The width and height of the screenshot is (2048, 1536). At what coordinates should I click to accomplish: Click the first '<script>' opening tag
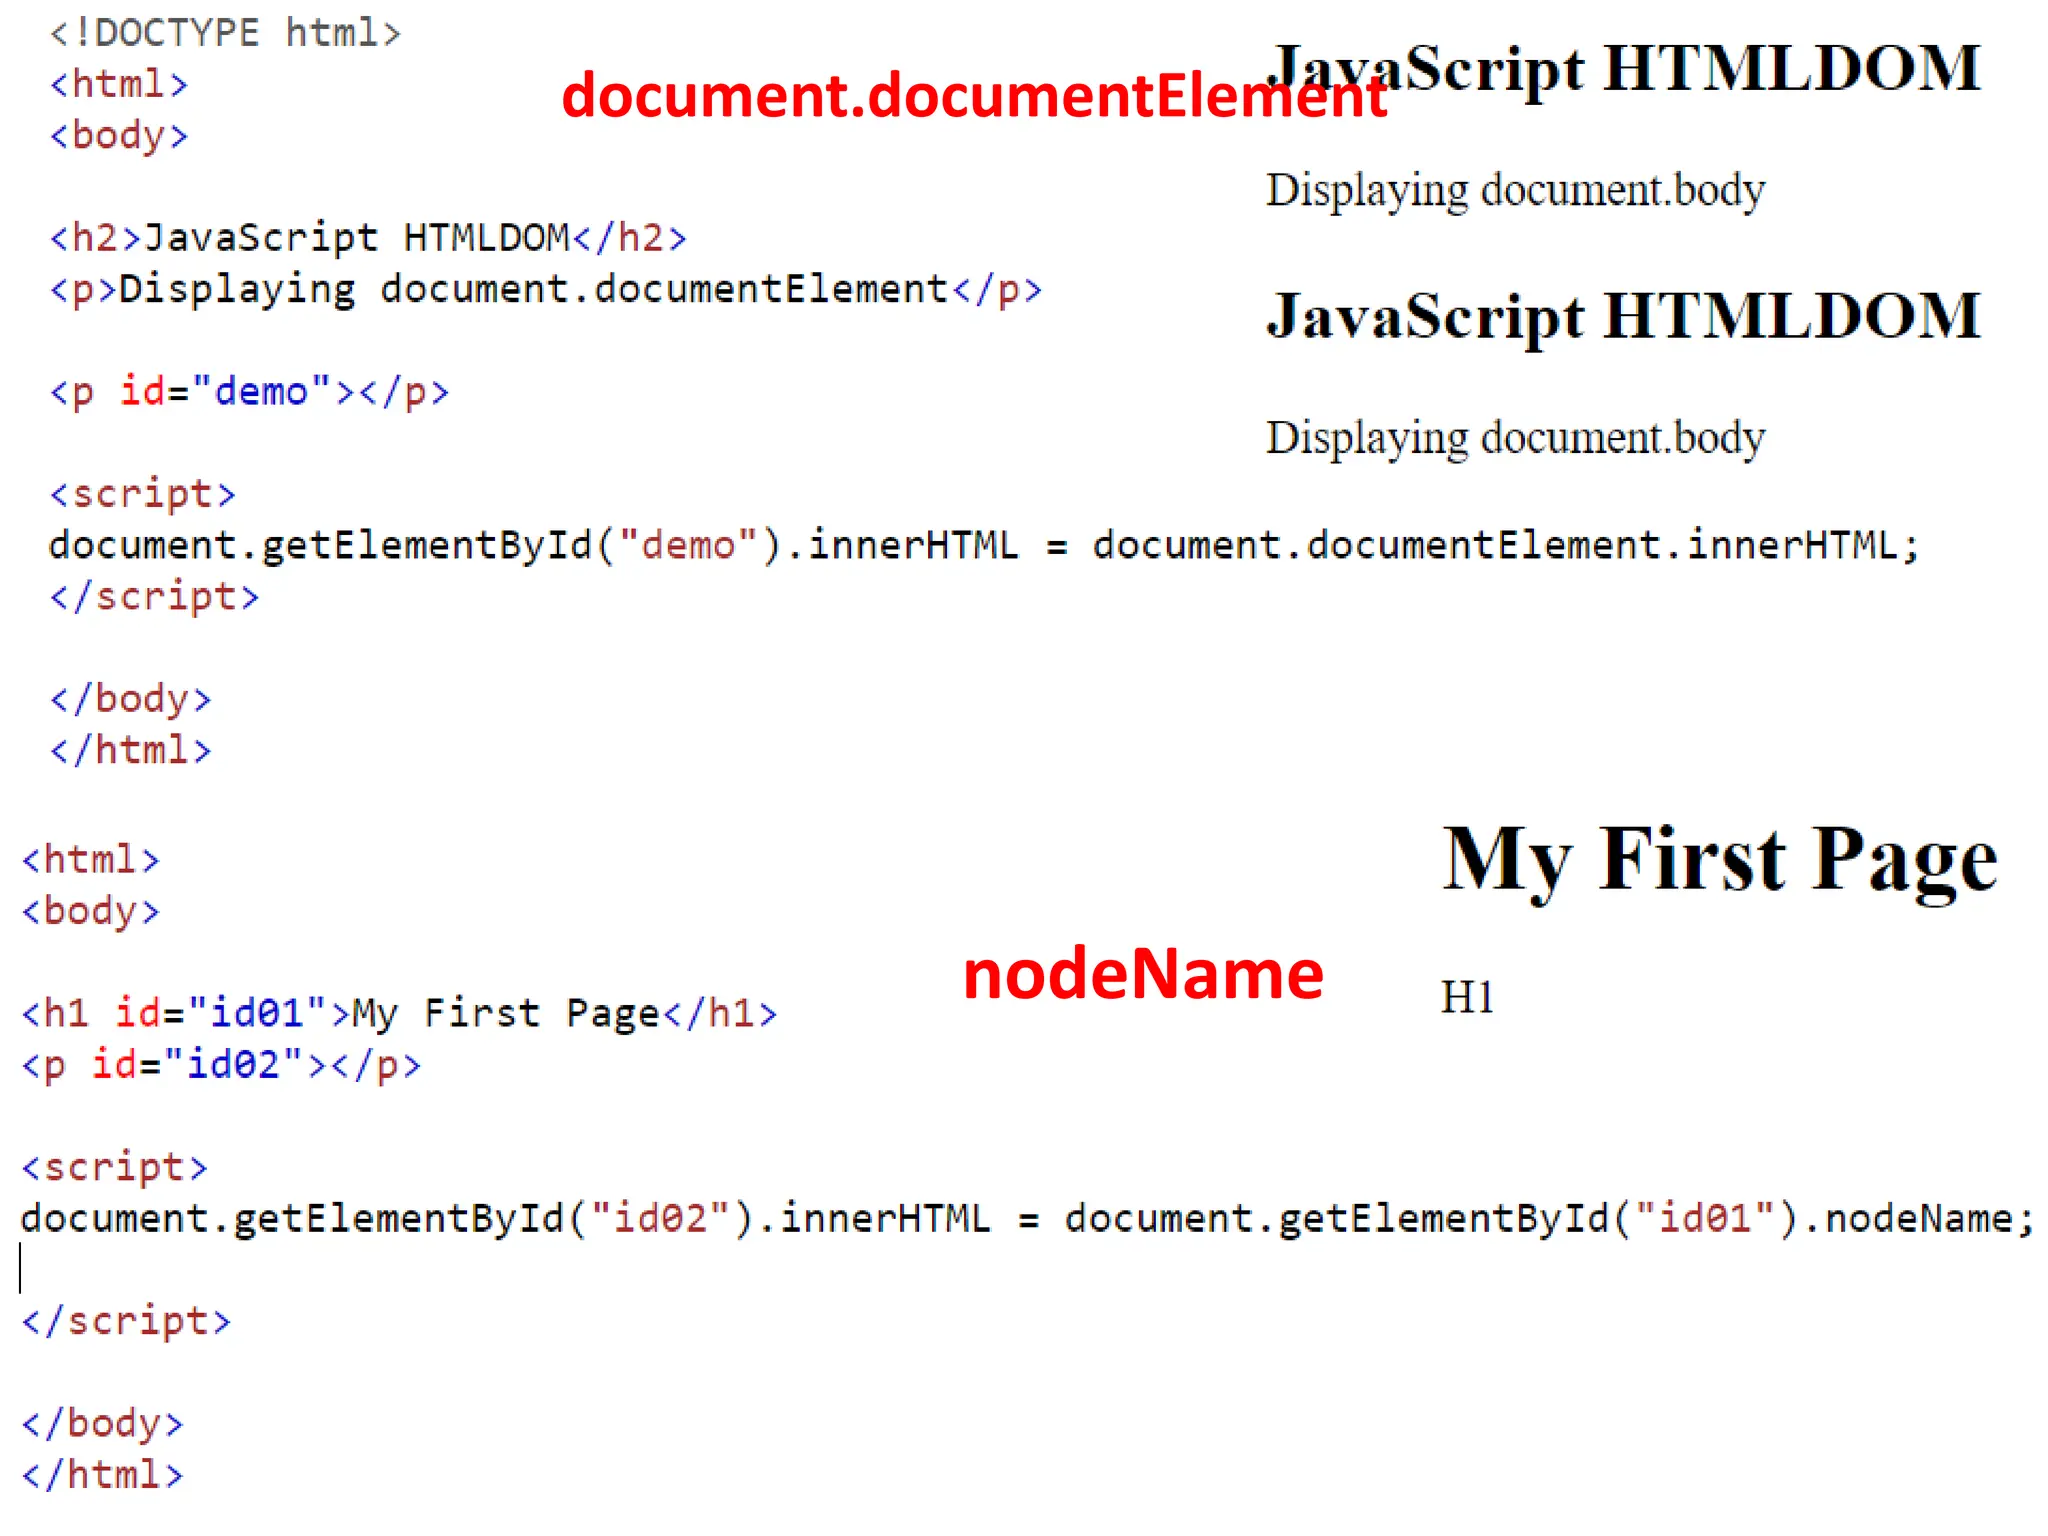(142, 494)
